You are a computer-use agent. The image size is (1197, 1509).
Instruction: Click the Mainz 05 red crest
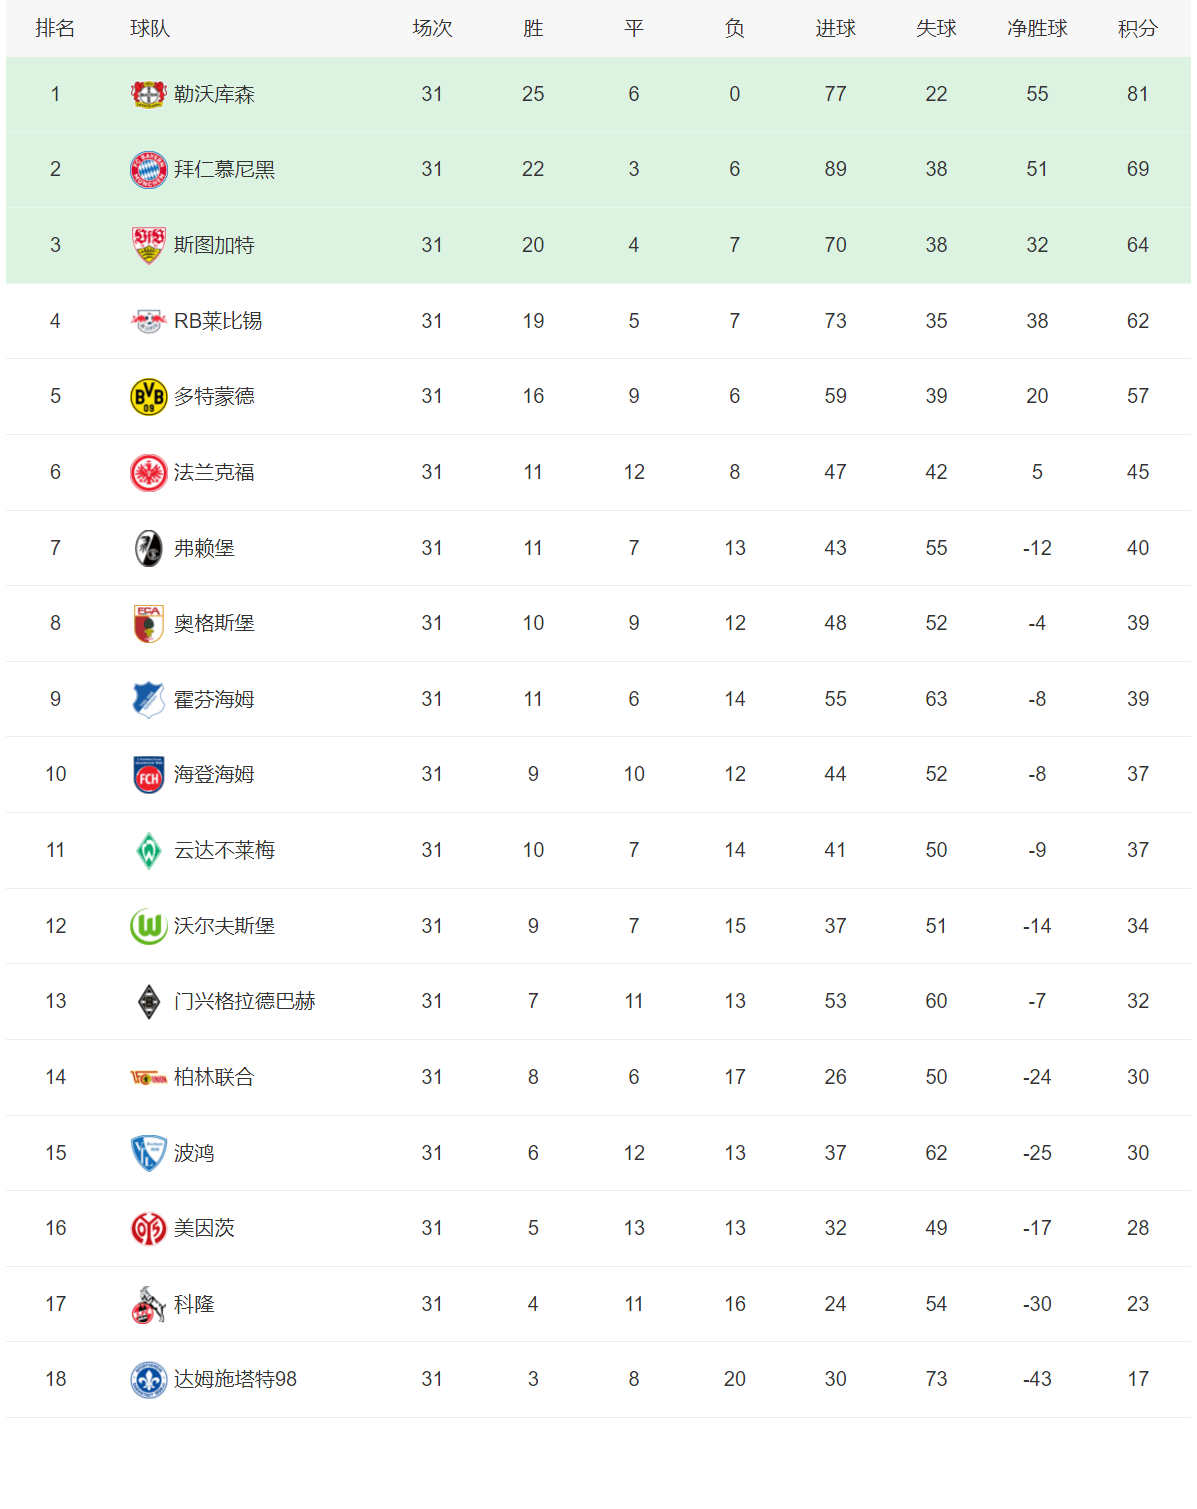(148, 1228)
